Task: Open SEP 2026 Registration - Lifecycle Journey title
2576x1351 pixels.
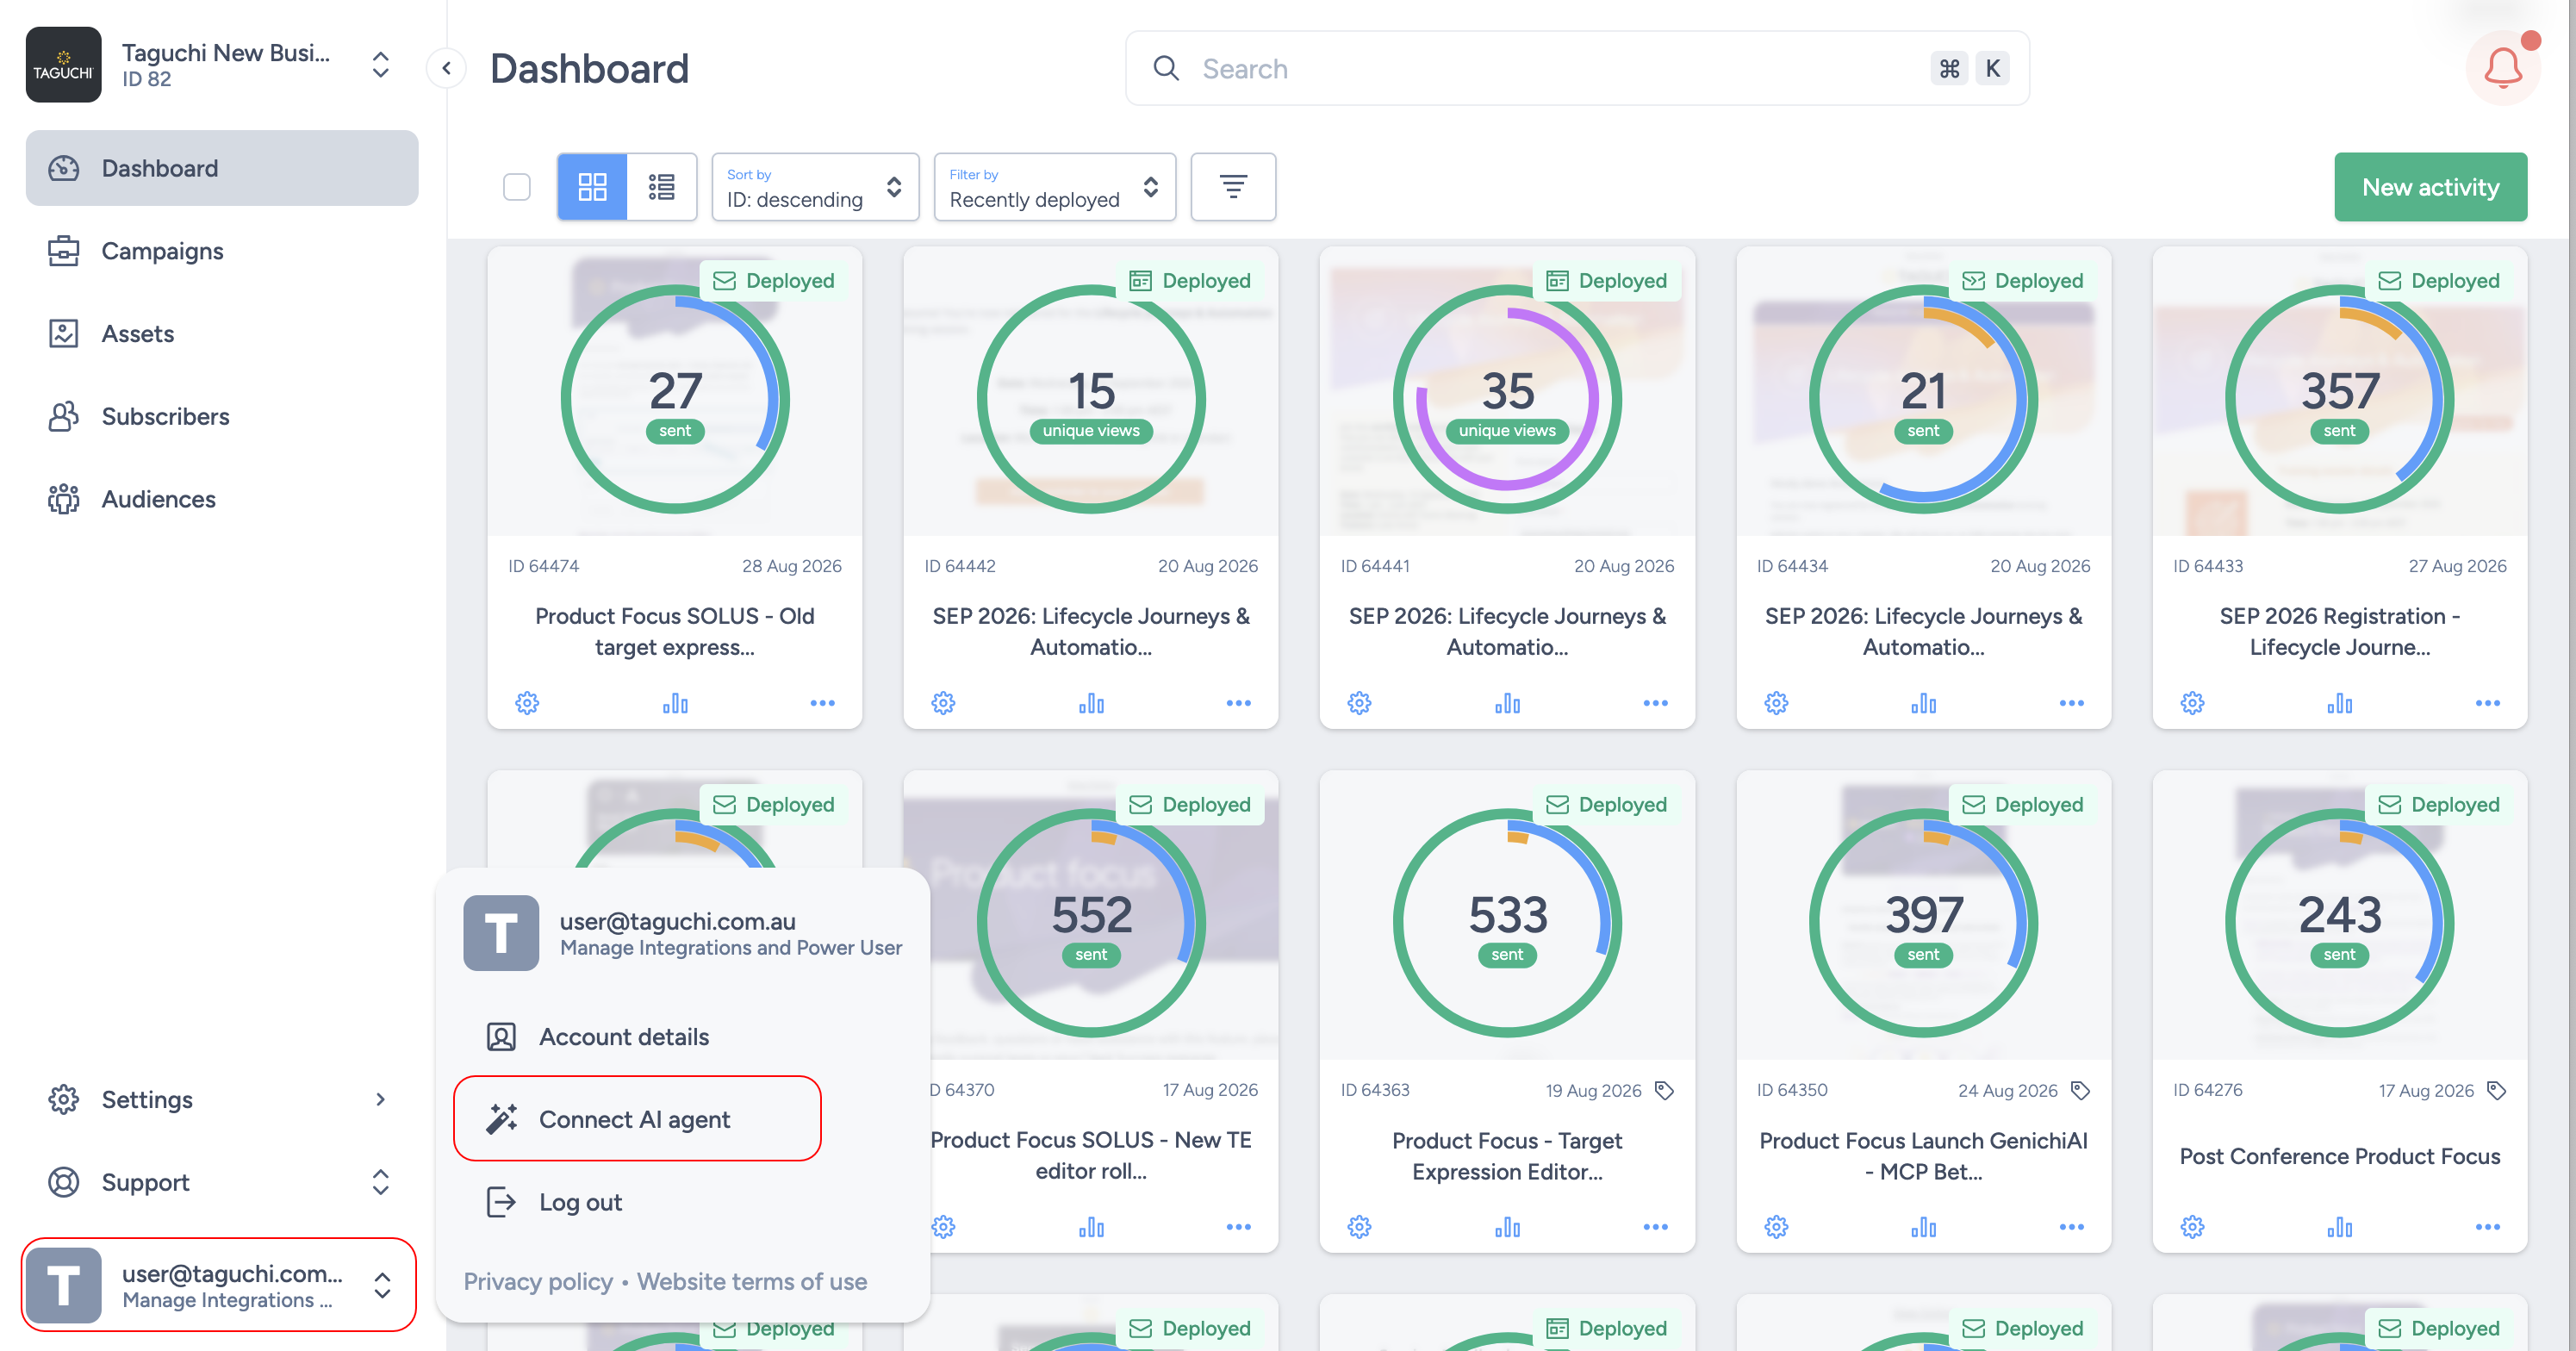Action: (x=2339, y=631)
